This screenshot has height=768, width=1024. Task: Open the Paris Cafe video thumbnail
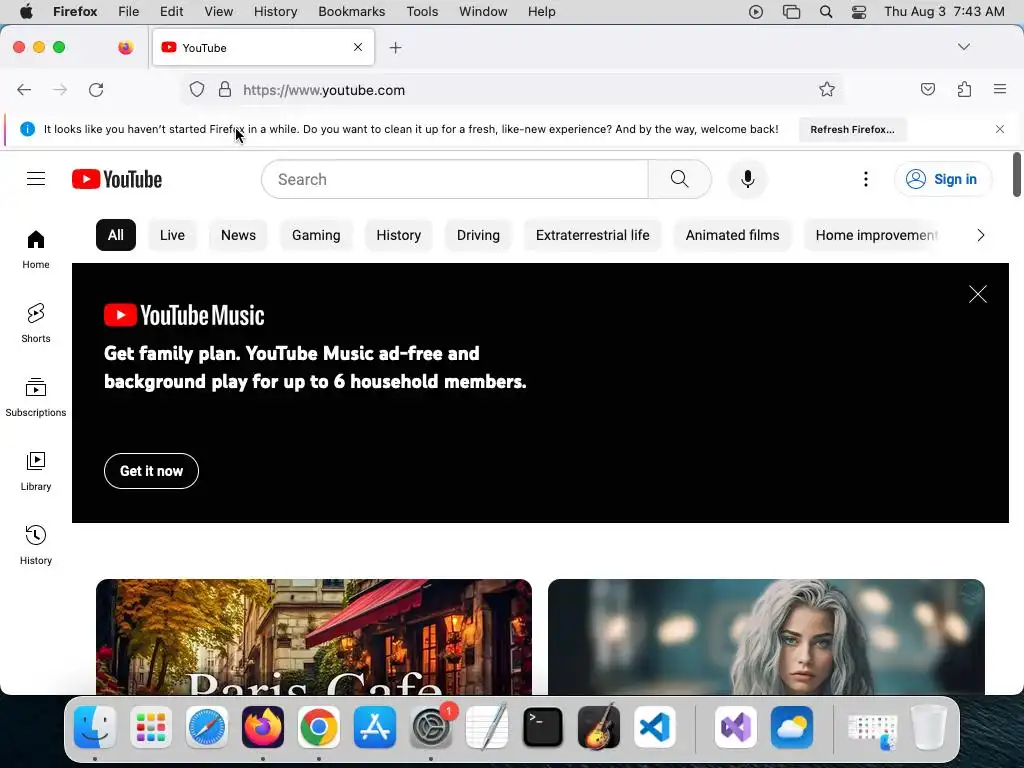313,637
